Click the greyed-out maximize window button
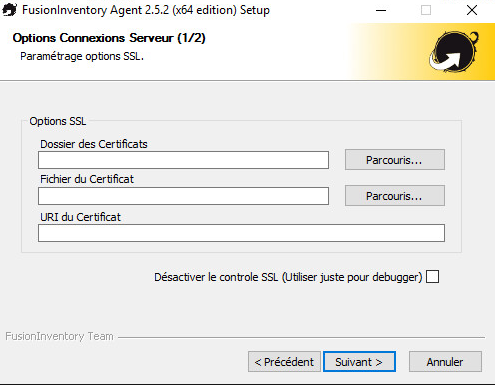 [x=426, y=10]
